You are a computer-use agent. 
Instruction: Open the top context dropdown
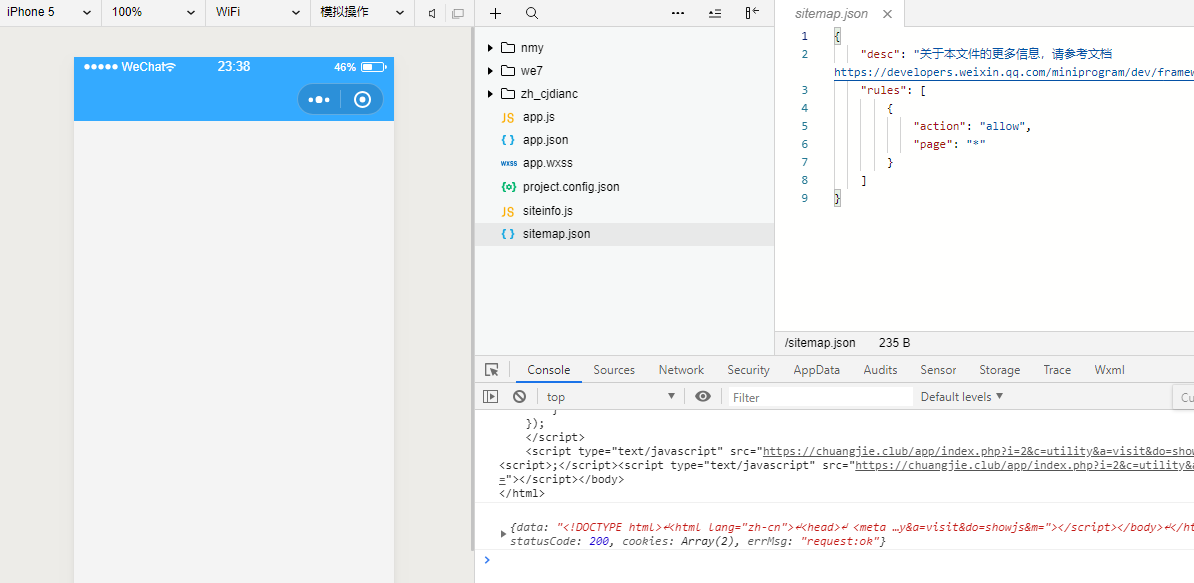[611, 397]
